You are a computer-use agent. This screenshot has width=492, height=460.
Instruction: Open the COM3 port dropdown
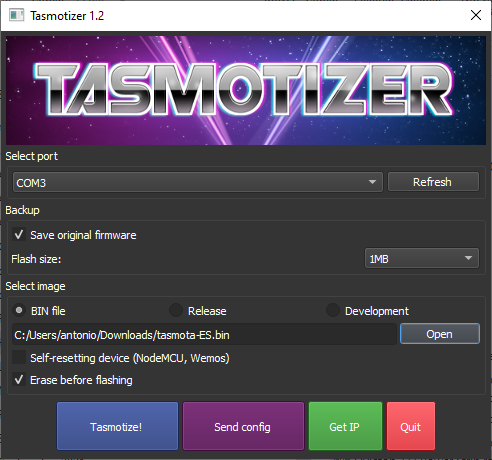(x=198, y=182)
